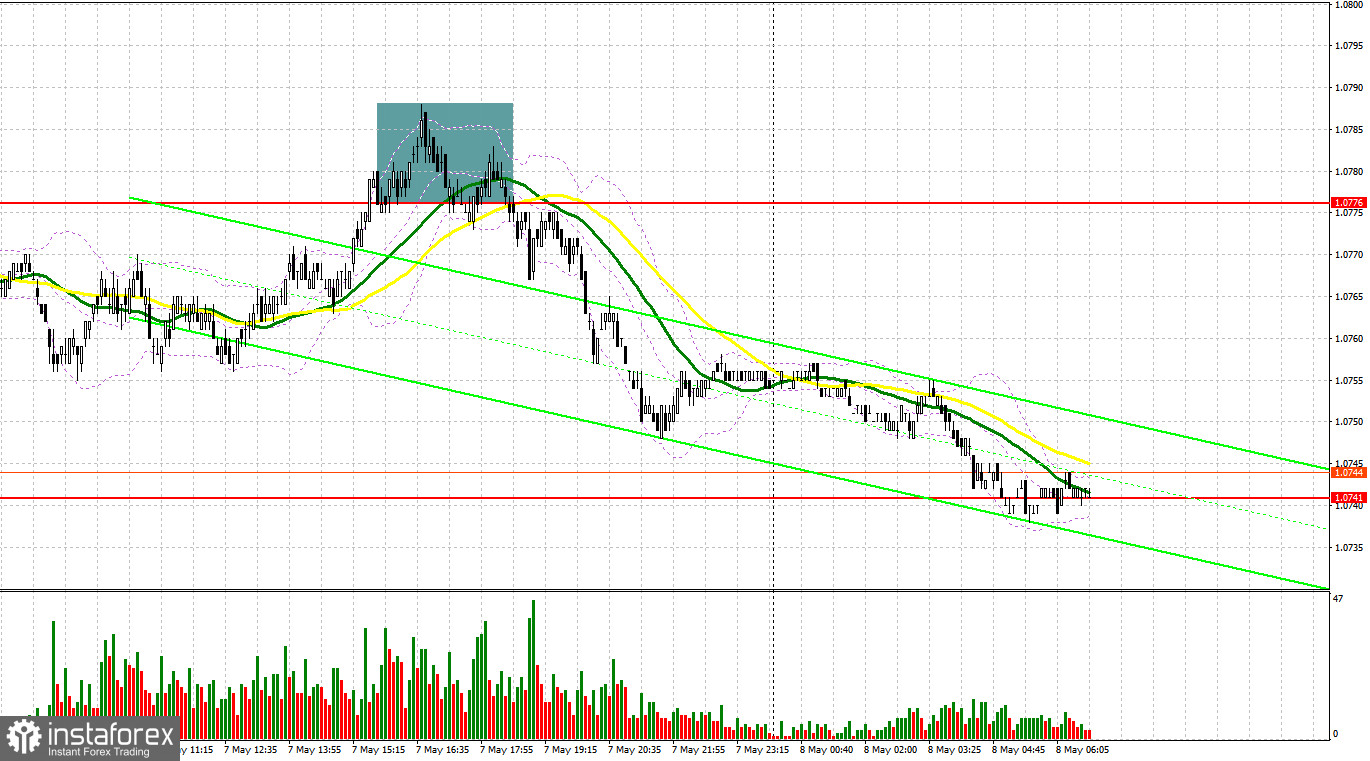
Task: Click the 1.0735 price axis value
Action: click(x=1349, y=547)
